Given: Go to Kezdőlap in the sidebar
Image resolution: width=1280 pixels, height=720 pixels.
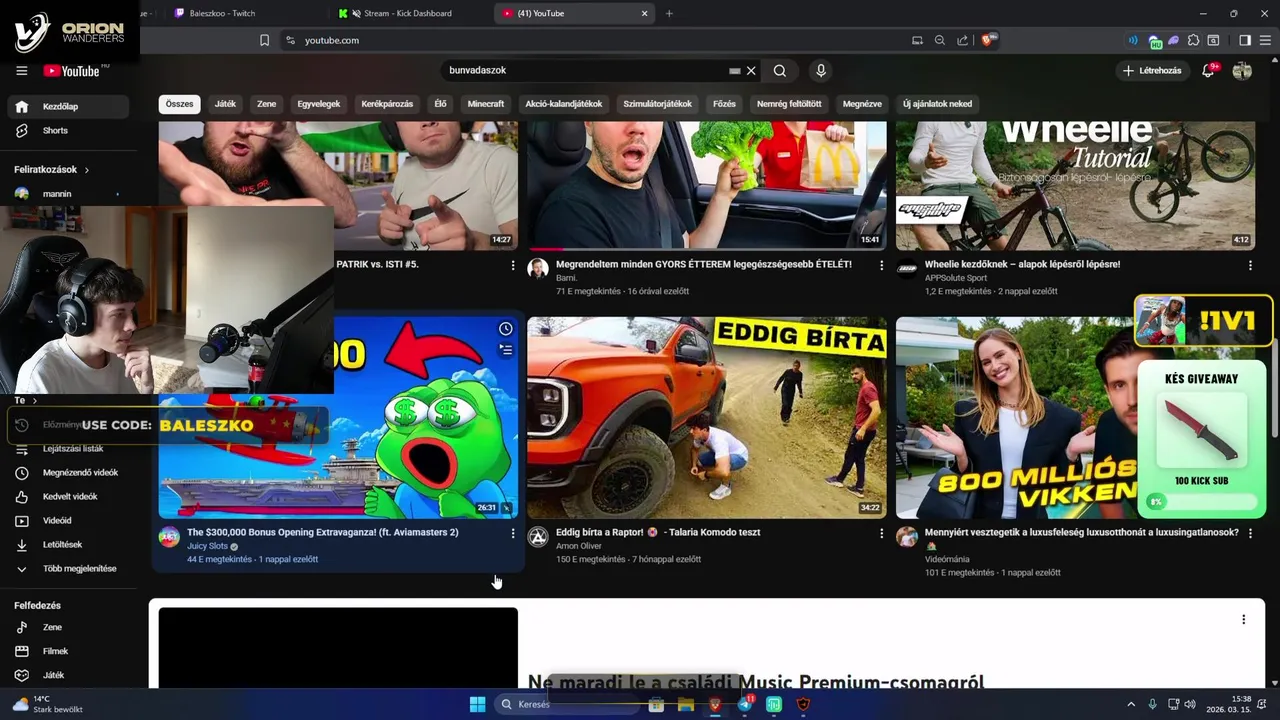Looking at the screenshot, I should tap(68, 106).
